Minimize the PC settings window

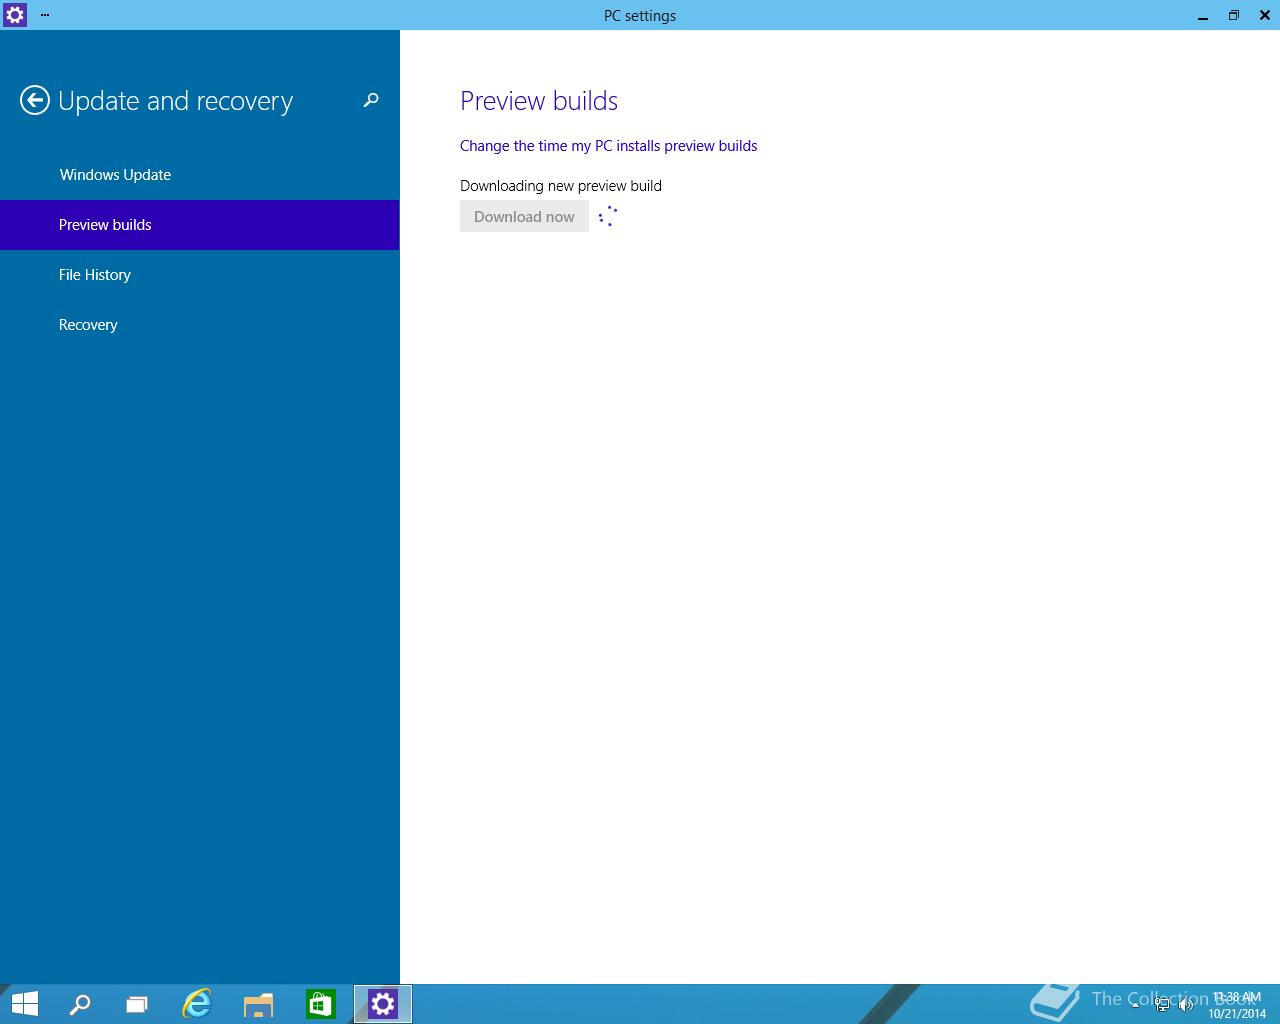coord(1203,15)
